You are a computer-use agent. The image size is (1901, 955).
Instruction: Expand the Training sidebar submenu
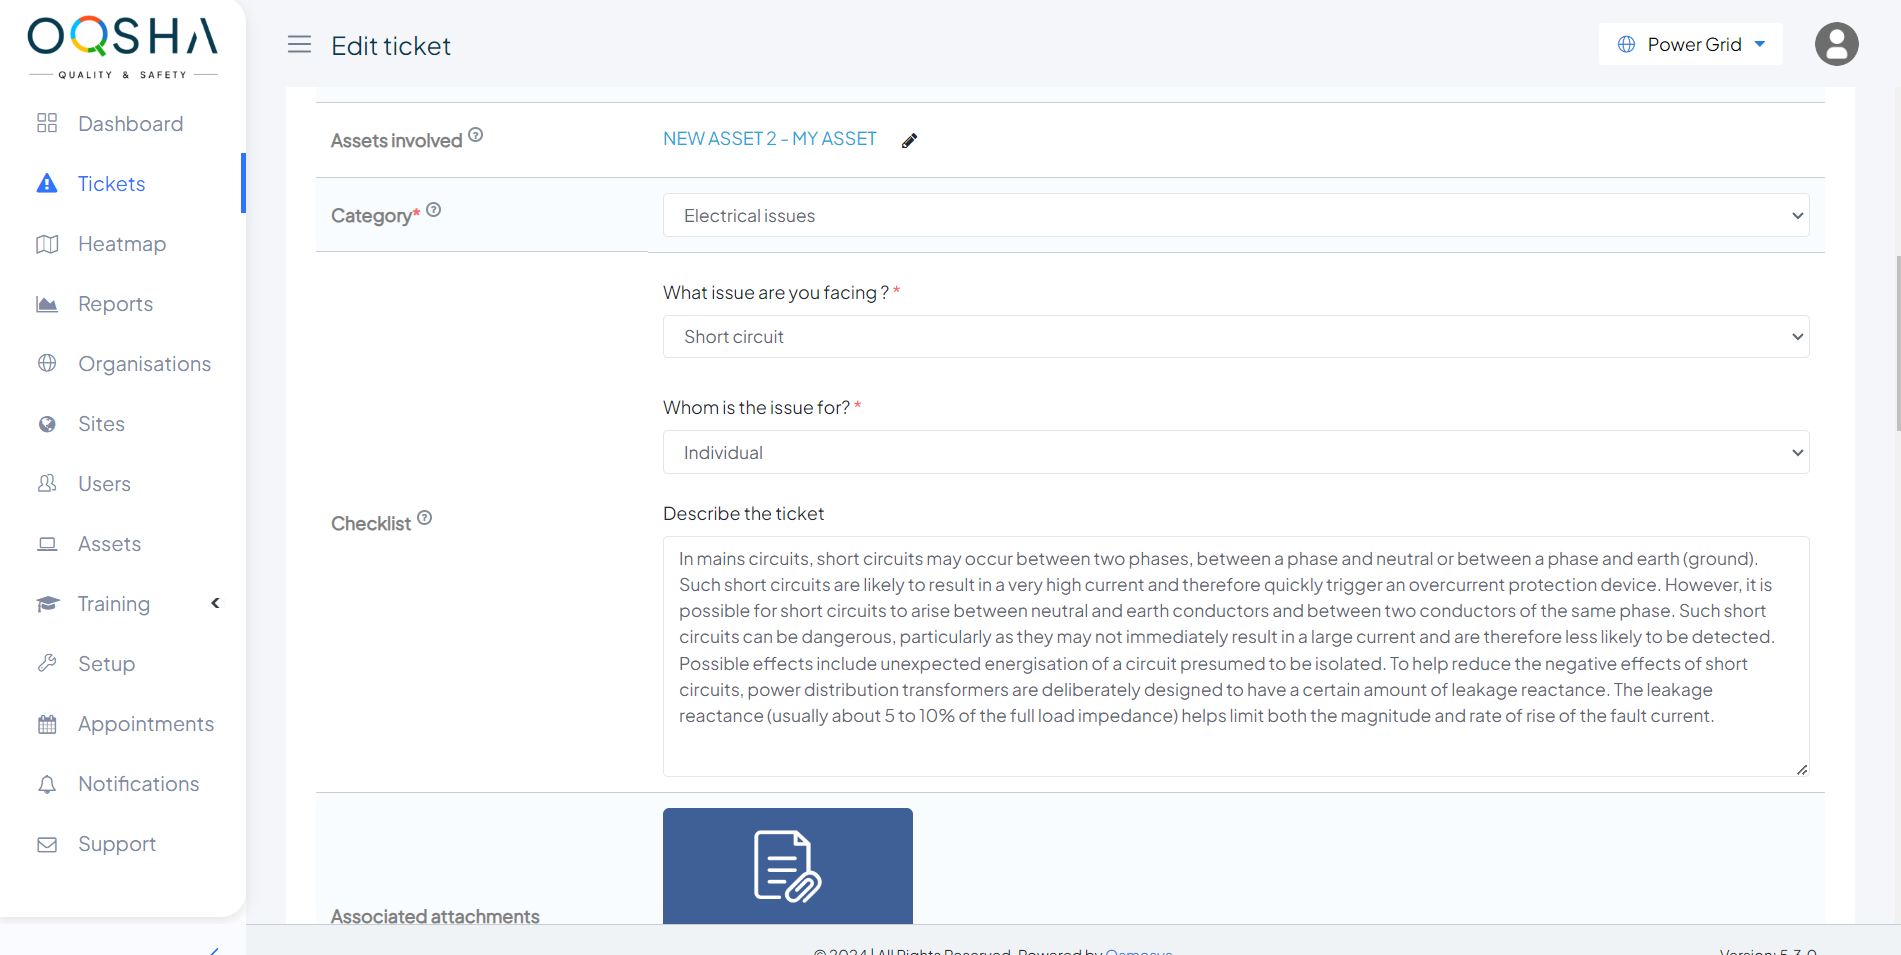(x=215, y=603)
